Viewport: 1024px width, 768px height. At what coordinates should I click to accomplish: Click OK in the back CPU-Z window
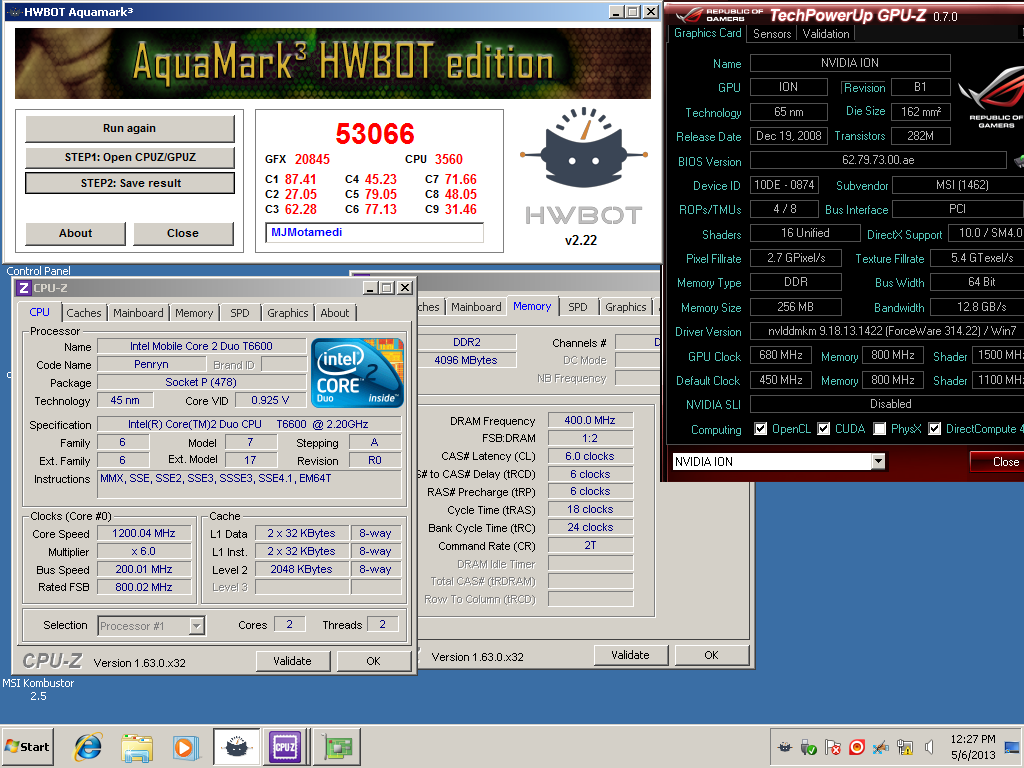[711, 655]
